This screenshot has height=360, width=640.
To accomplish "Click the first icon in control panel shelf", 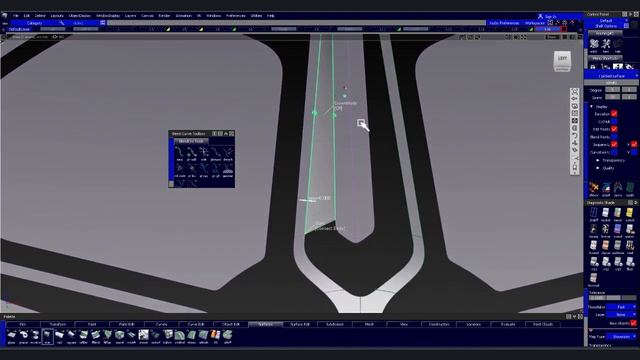I will [x=594, y=44].
